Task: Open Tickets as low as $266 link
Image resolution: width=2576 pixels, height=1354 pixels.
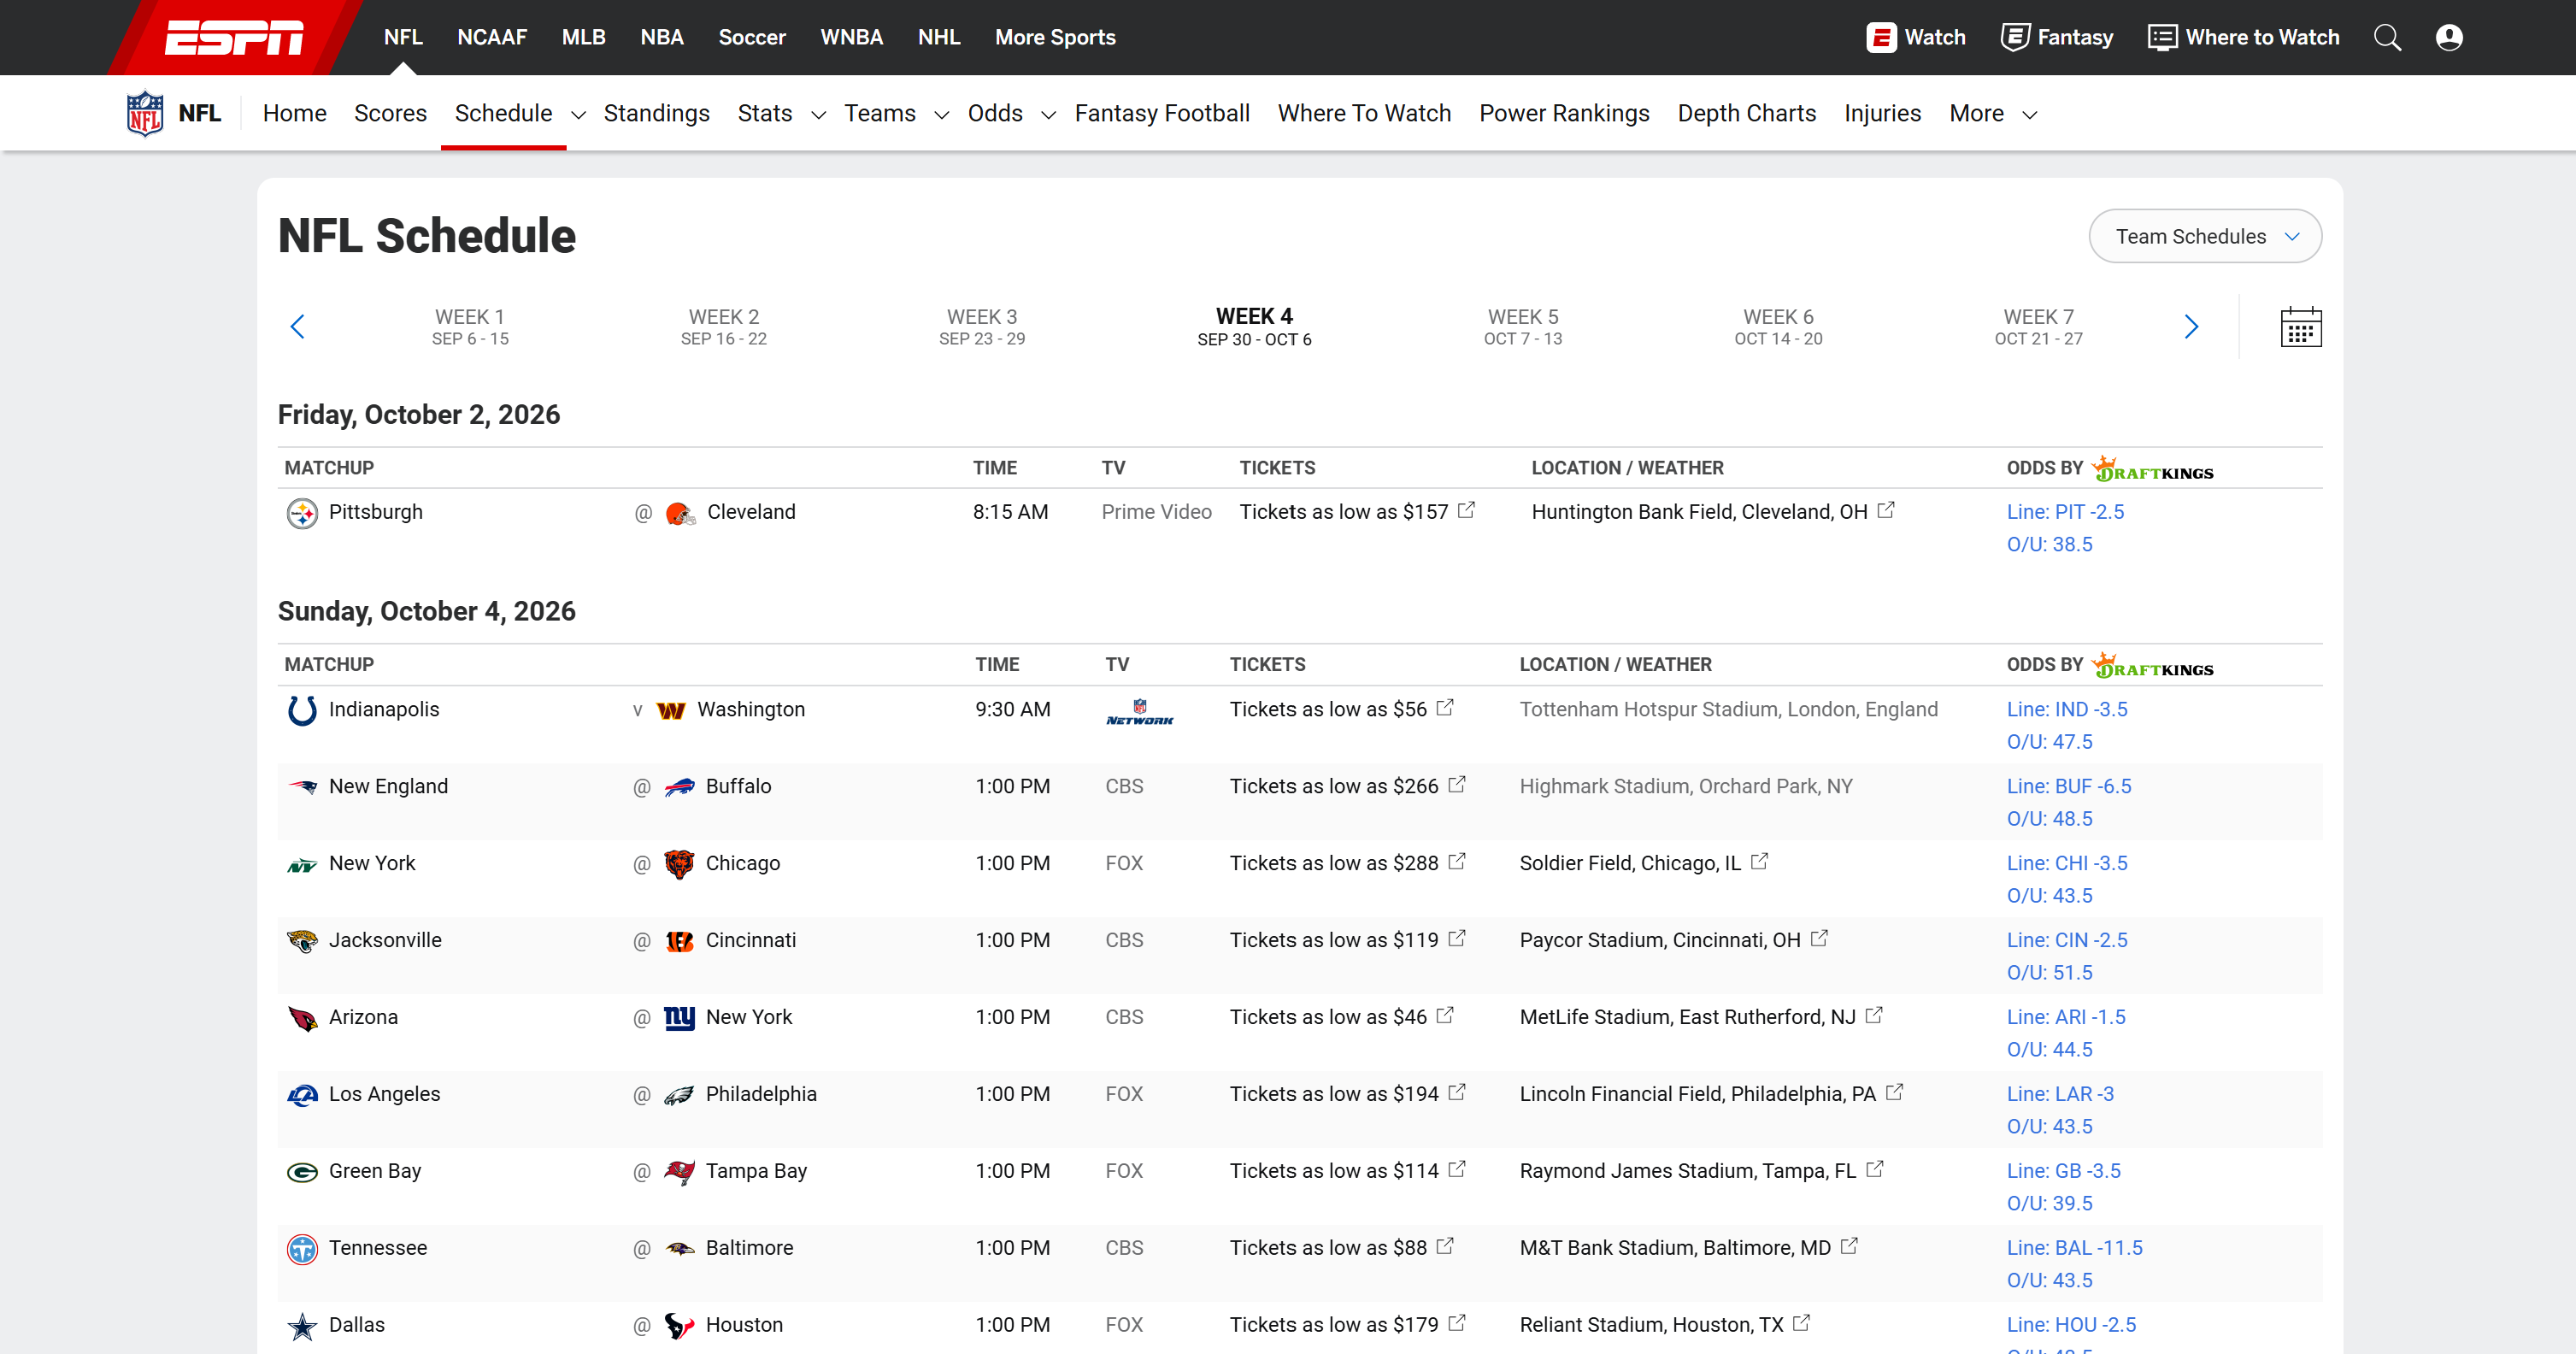Action: 1334,787
